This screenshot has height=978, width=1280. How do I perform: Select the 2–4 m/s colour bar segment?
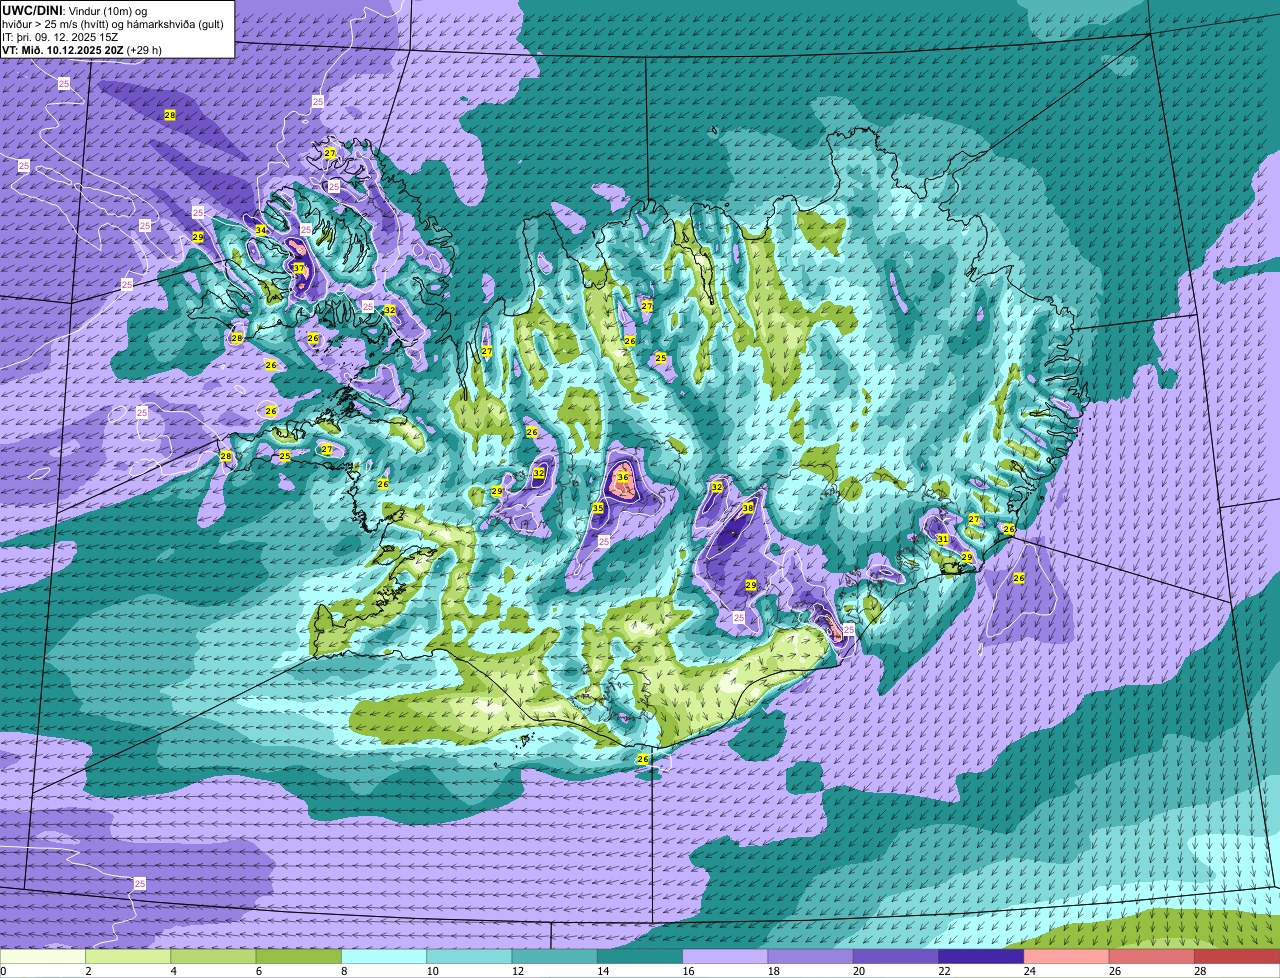click(129, 957)
